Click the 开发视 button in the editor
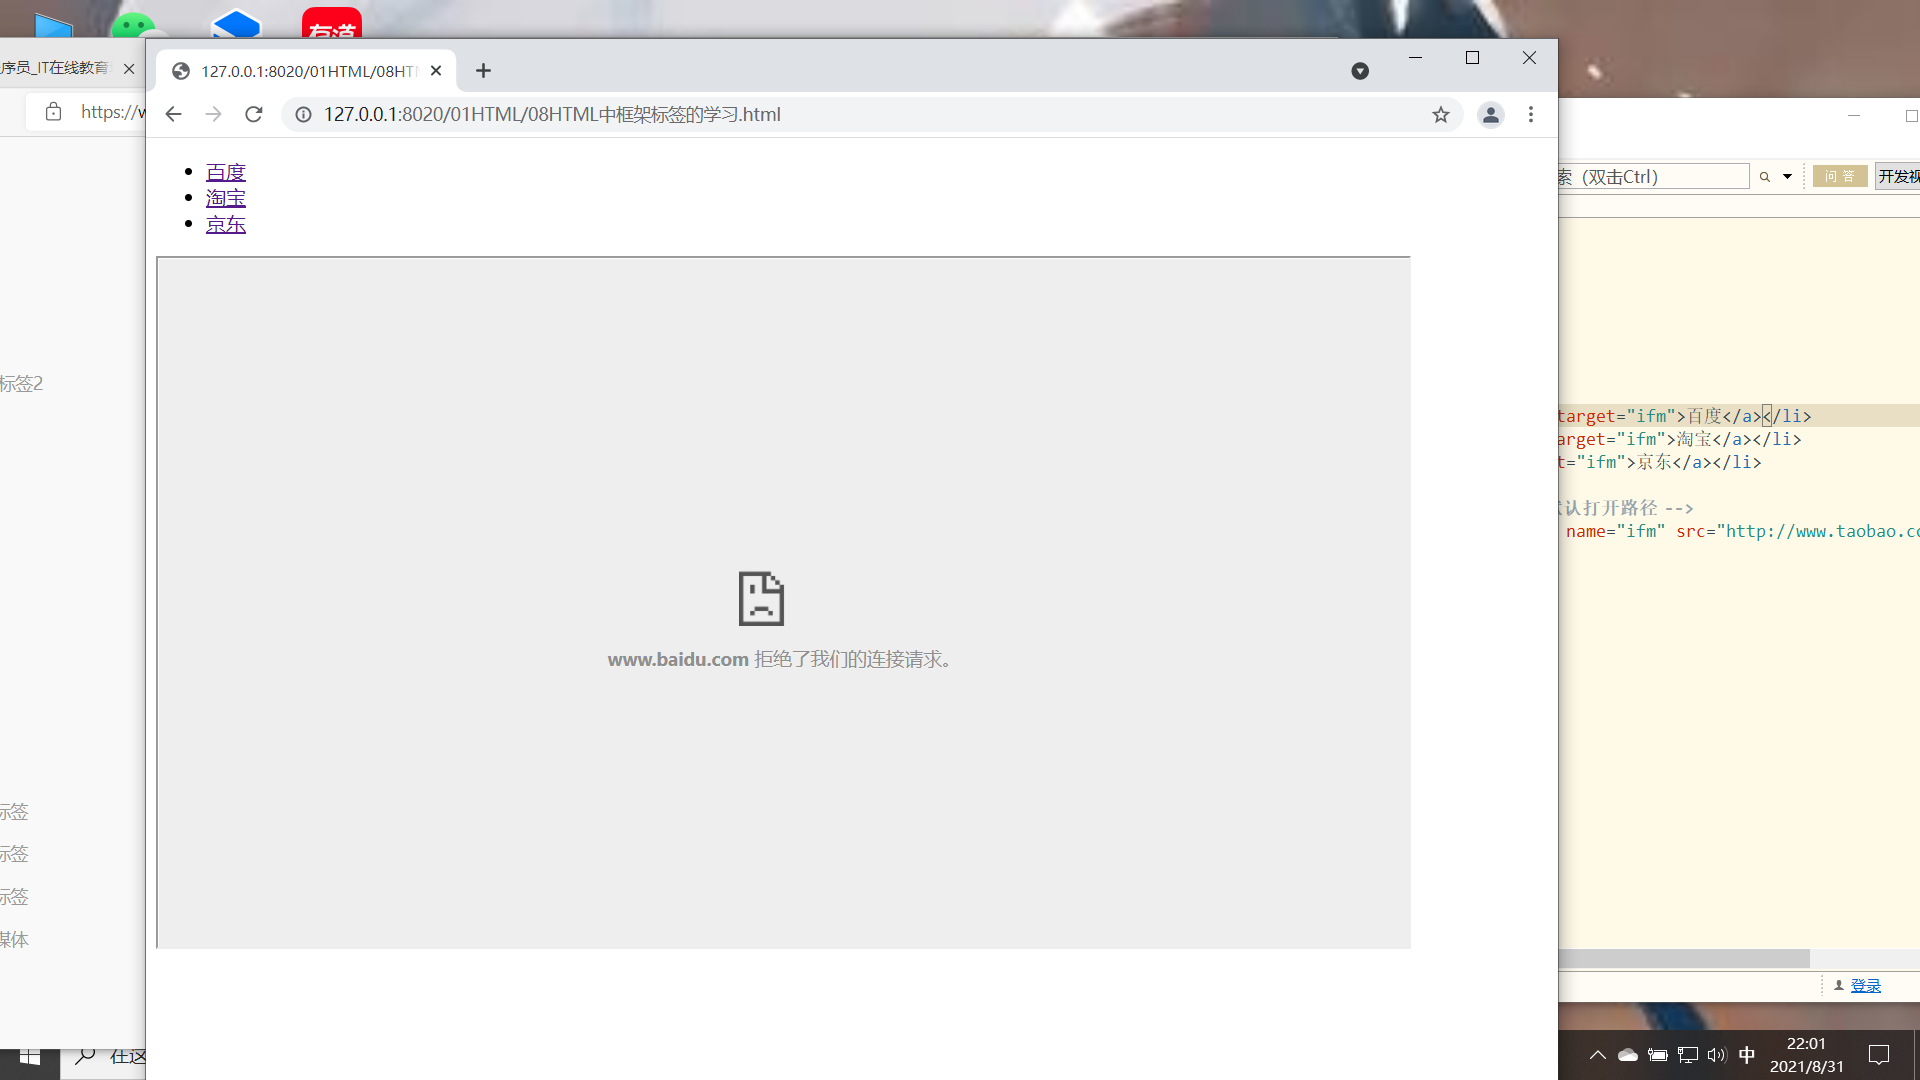Viewport: 1920px width, 1080px height. click(x=1898, y=176)
